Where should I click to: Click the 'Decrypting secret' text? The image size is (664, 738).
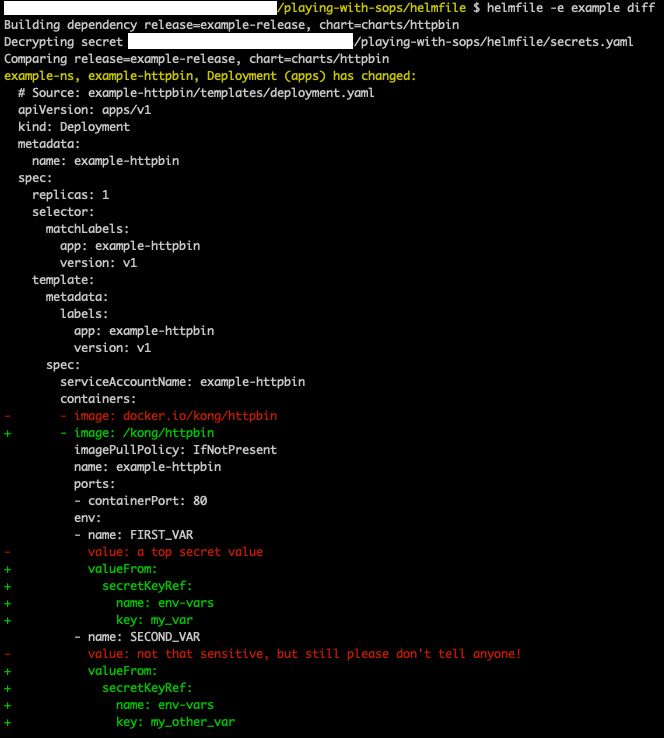[63, 42]
